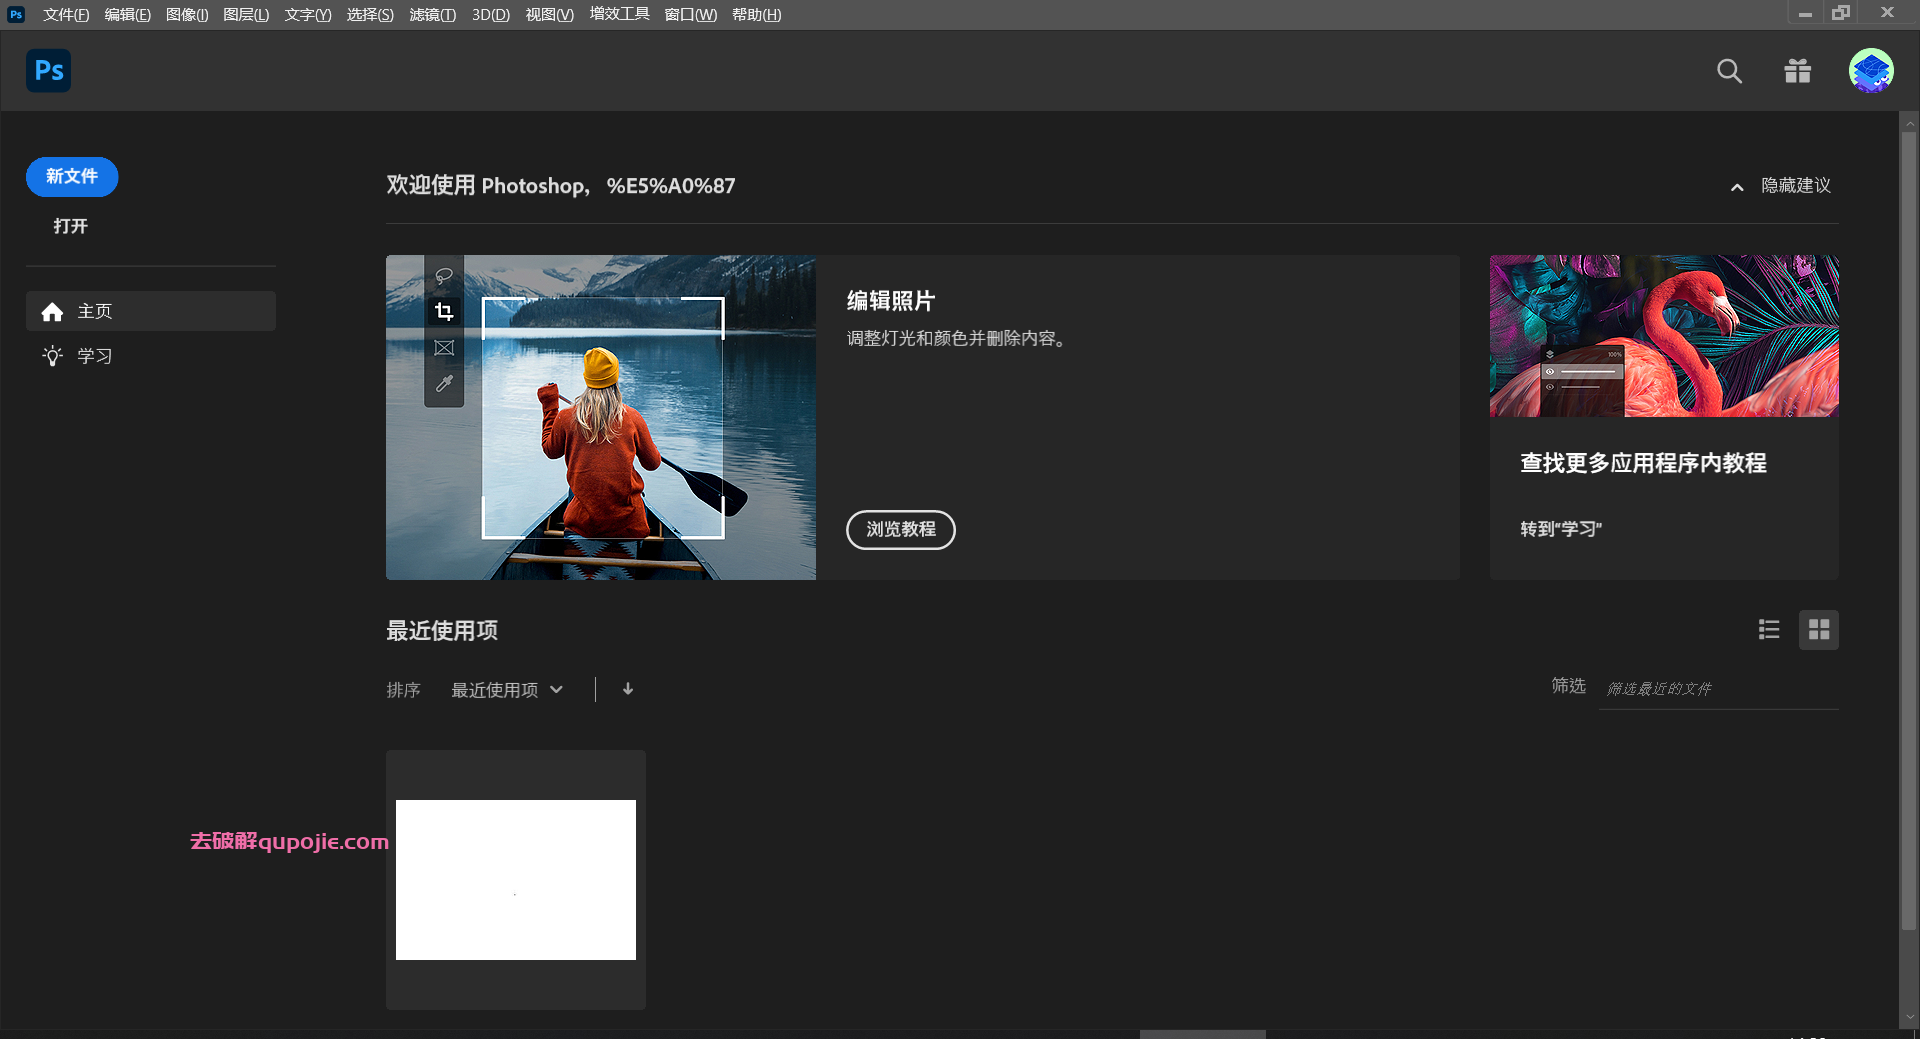
Task: Open the 增效工具 menu
Action: point(620,14)
